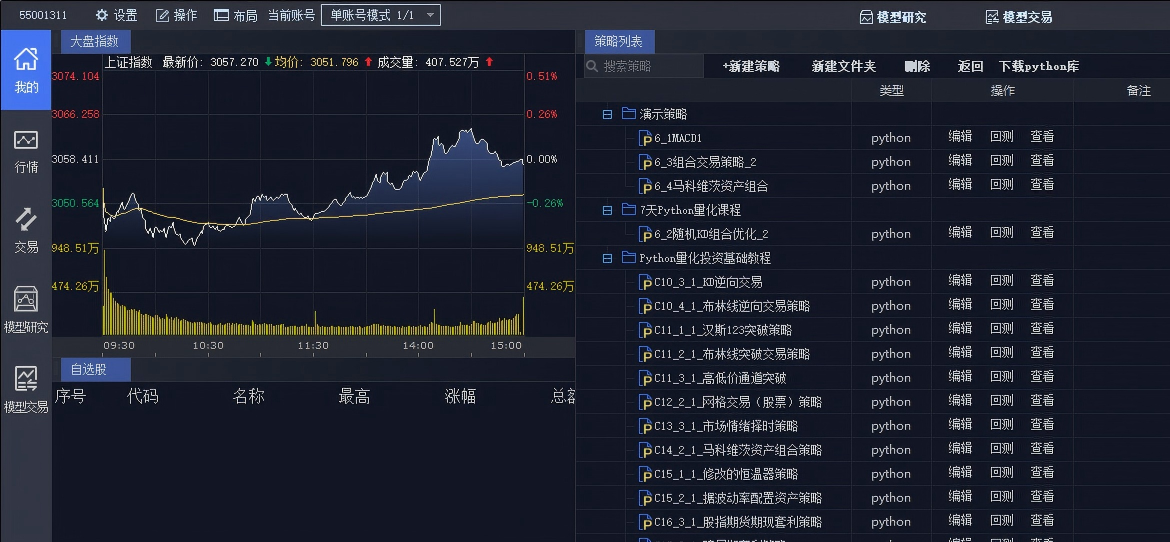The height and width of the screenshot is (542, 1170).
Task: Click 下载python库 button
Action: pyautogui.click(x=1038, y=66)
